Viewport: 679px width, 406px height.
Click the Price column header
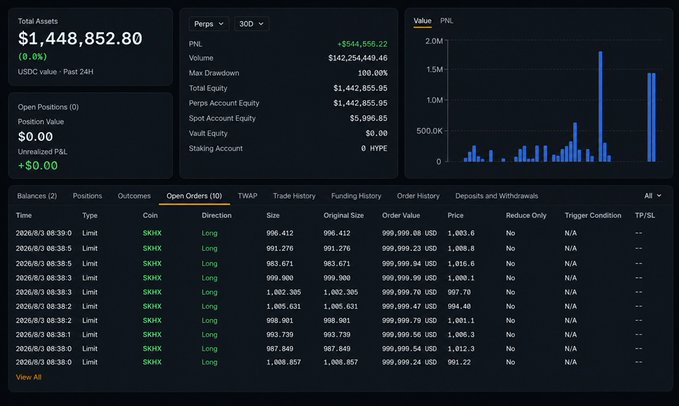[455, 215]
